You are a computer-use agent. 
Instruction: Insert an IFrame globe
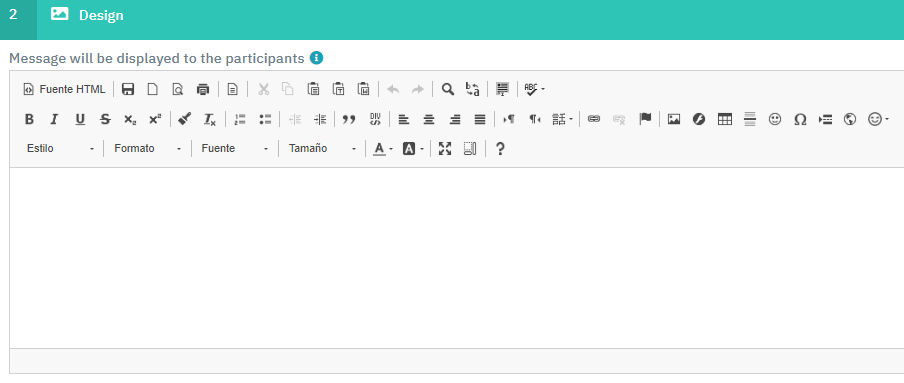click(849, 119)
